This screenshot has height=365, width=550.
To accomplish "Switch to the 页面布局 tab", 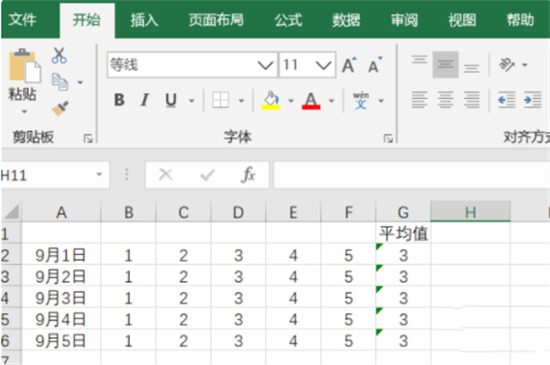I will coord(216,20).
